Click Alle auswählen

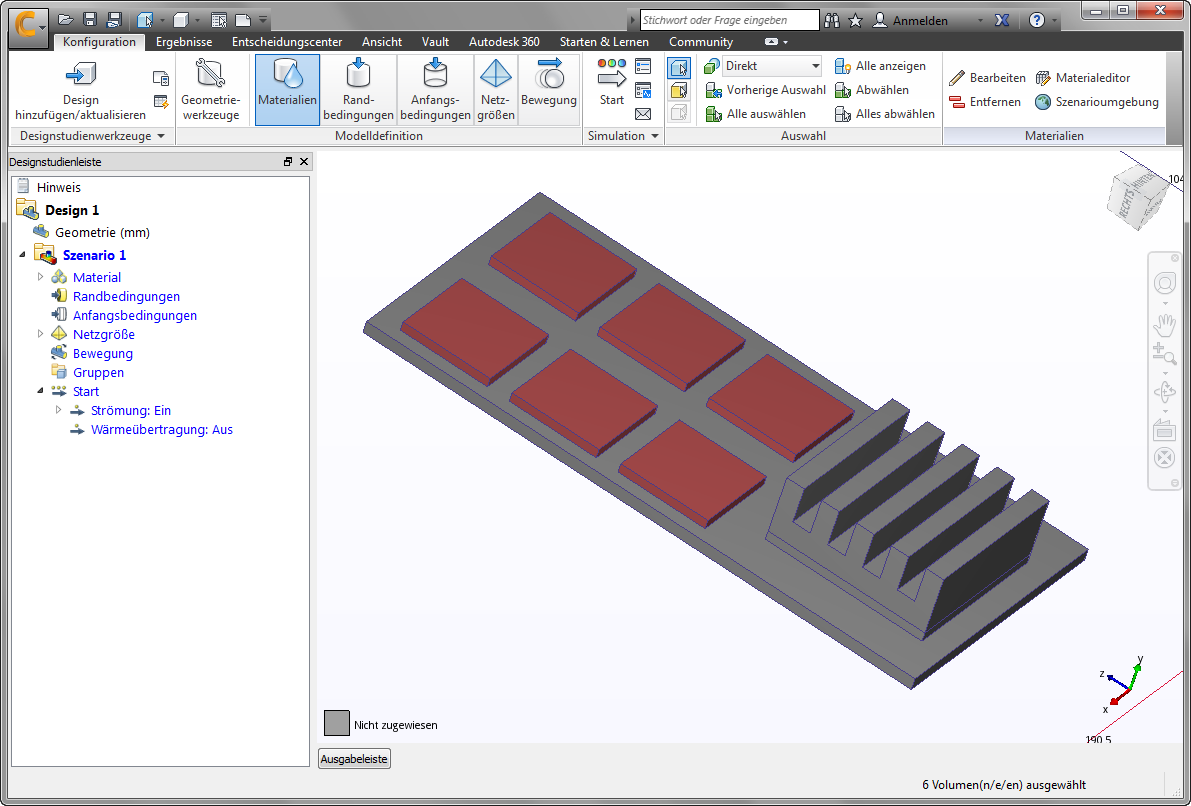(756, 114)
